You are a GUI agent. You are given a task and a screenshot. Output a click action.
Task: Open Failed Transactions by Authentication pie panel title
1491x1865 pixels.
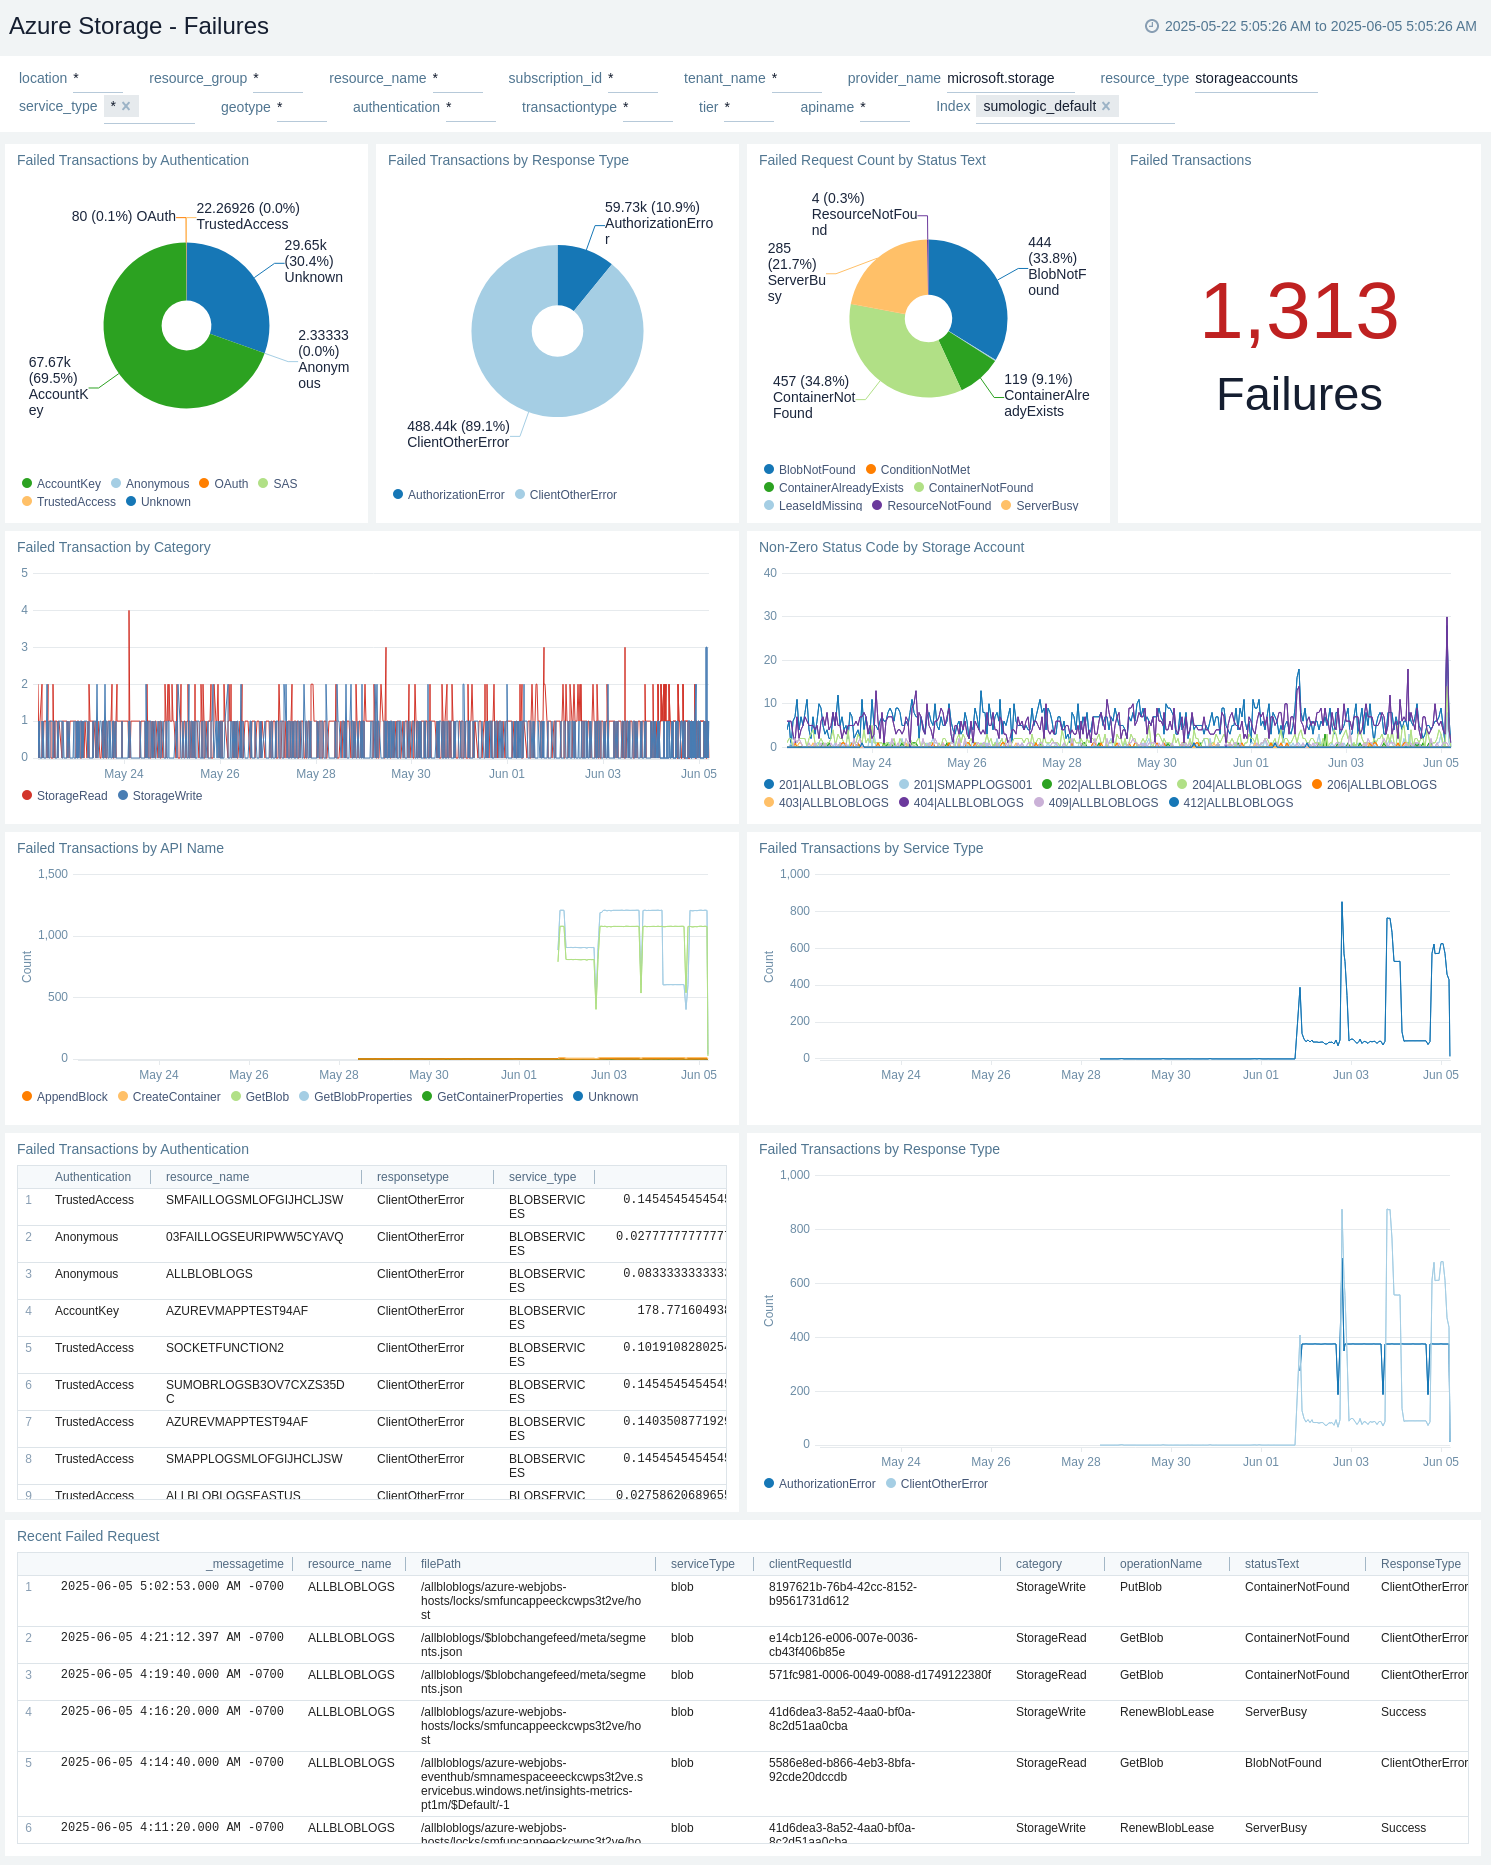tap(133, 160)
